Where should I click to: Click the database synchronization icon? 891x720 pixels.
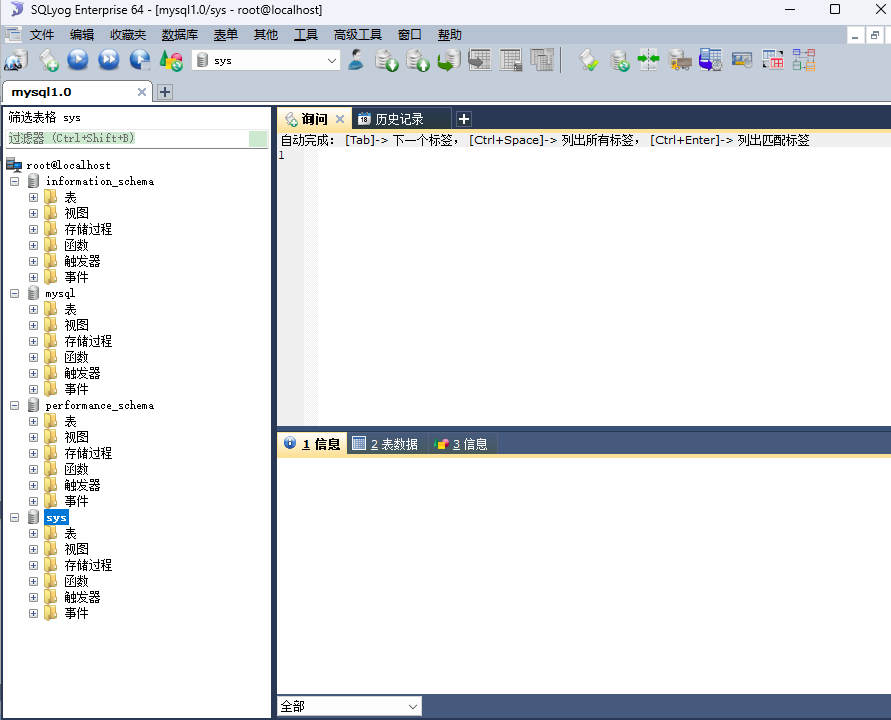pyautogui.click(x=649, y=61)
